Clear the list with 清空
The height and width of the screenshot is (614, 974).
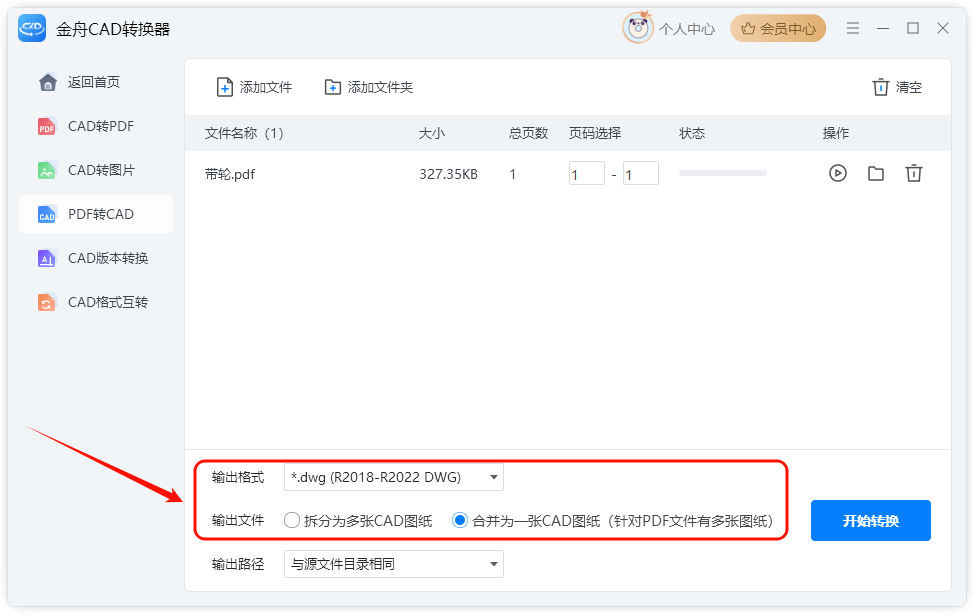pos(897,88)
